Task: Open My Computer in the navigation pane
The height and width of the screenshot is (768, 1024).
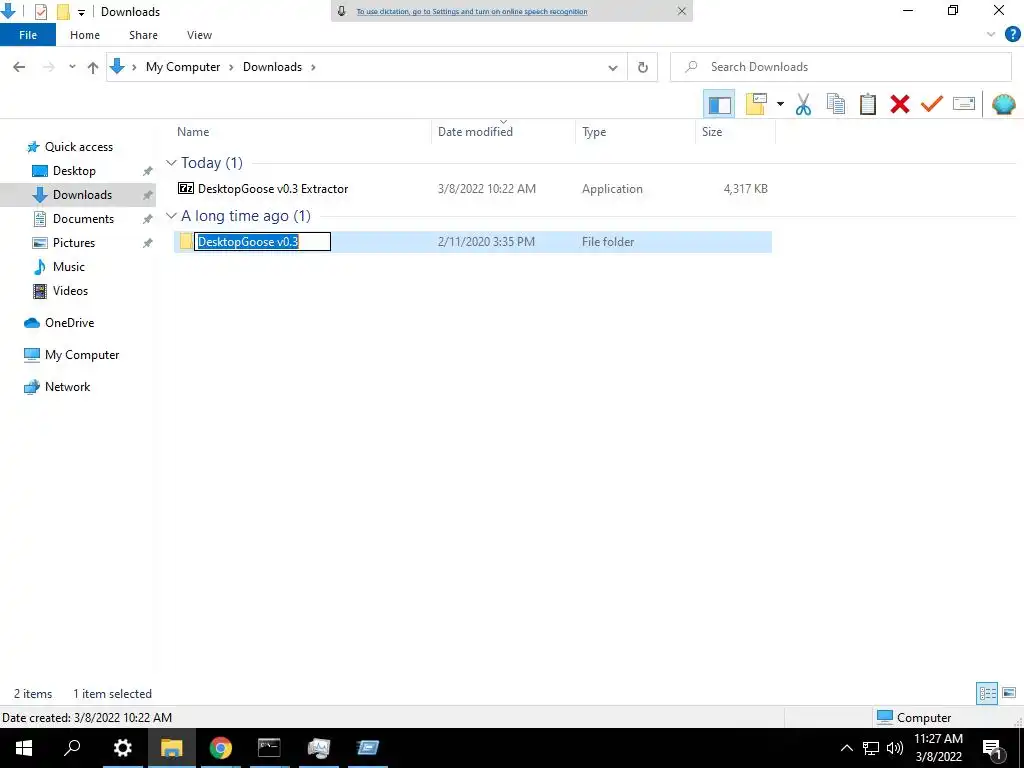Action: (82, 355)
